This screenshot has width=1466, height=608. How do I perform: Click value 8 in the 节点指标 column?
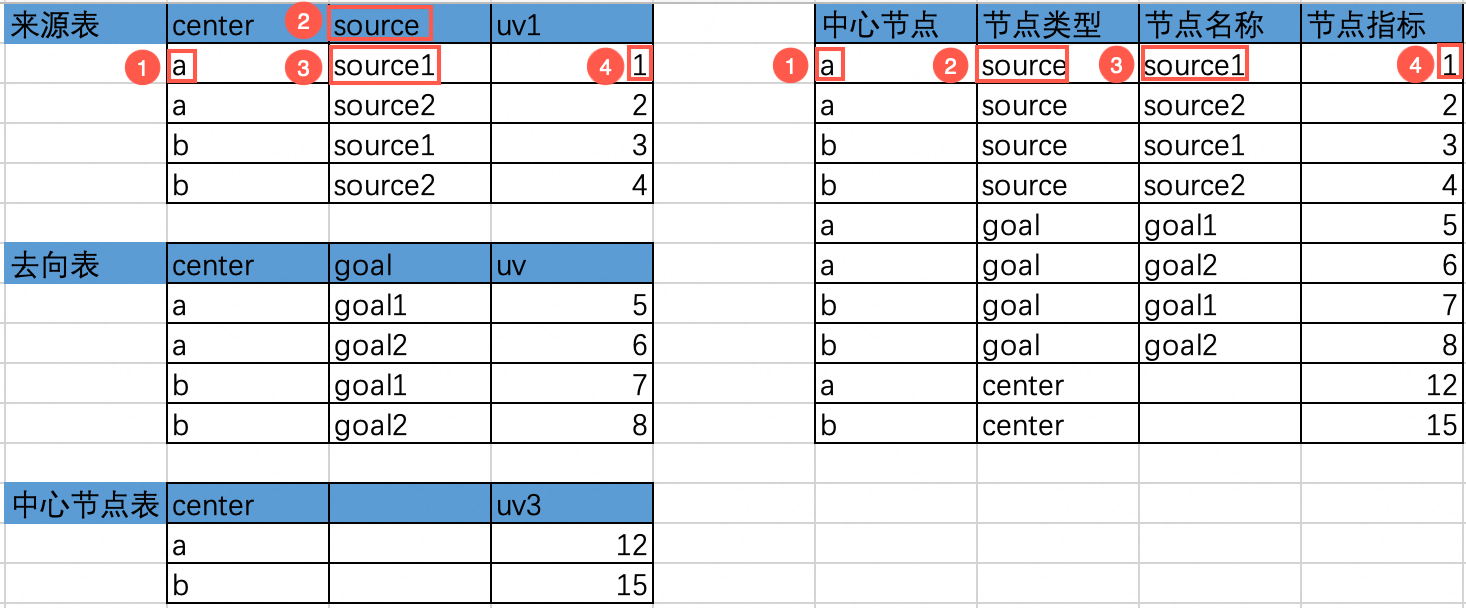pos(1449,346)
